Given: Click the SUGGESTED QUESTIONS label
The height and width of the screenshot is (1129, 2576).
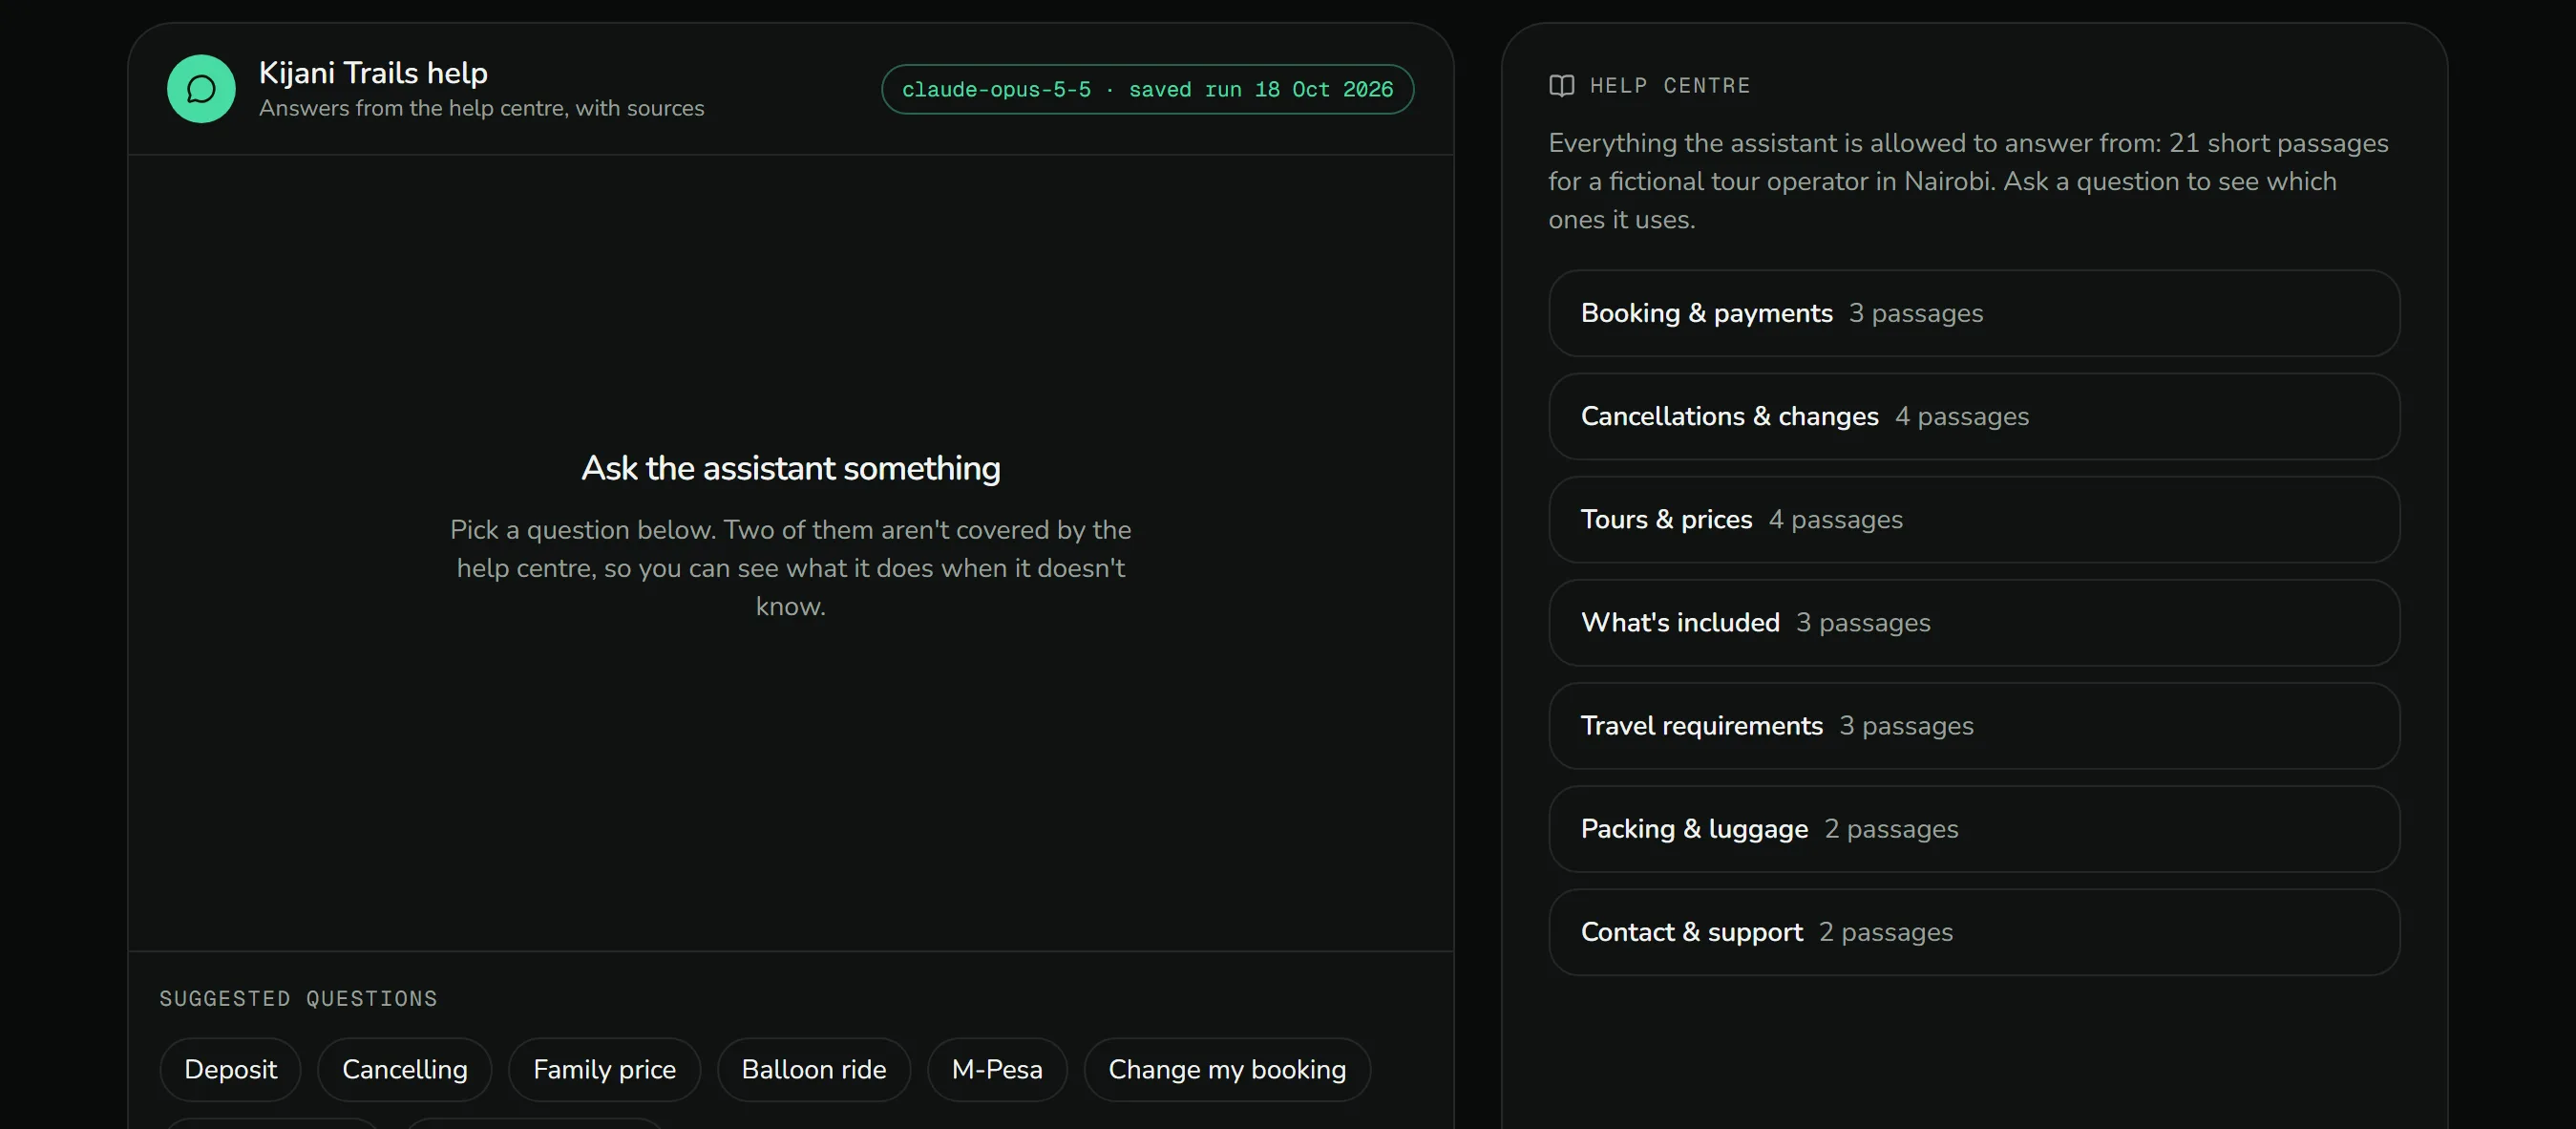Looking at the screenshot, I should 298,998.
